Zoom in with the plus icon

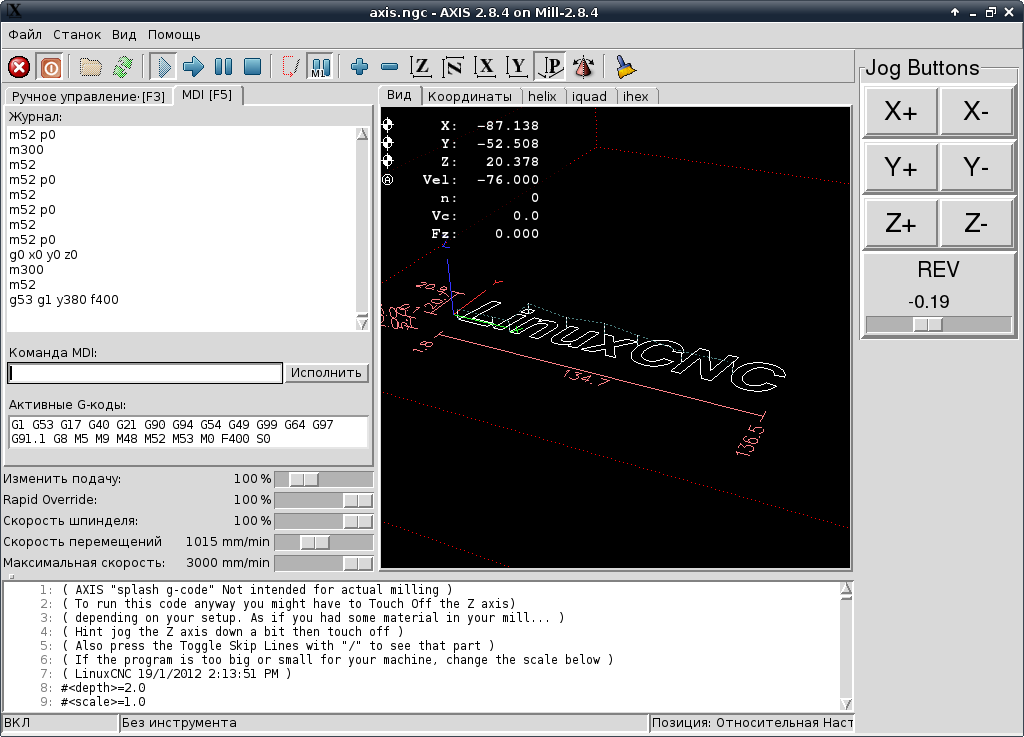[360, 67]
